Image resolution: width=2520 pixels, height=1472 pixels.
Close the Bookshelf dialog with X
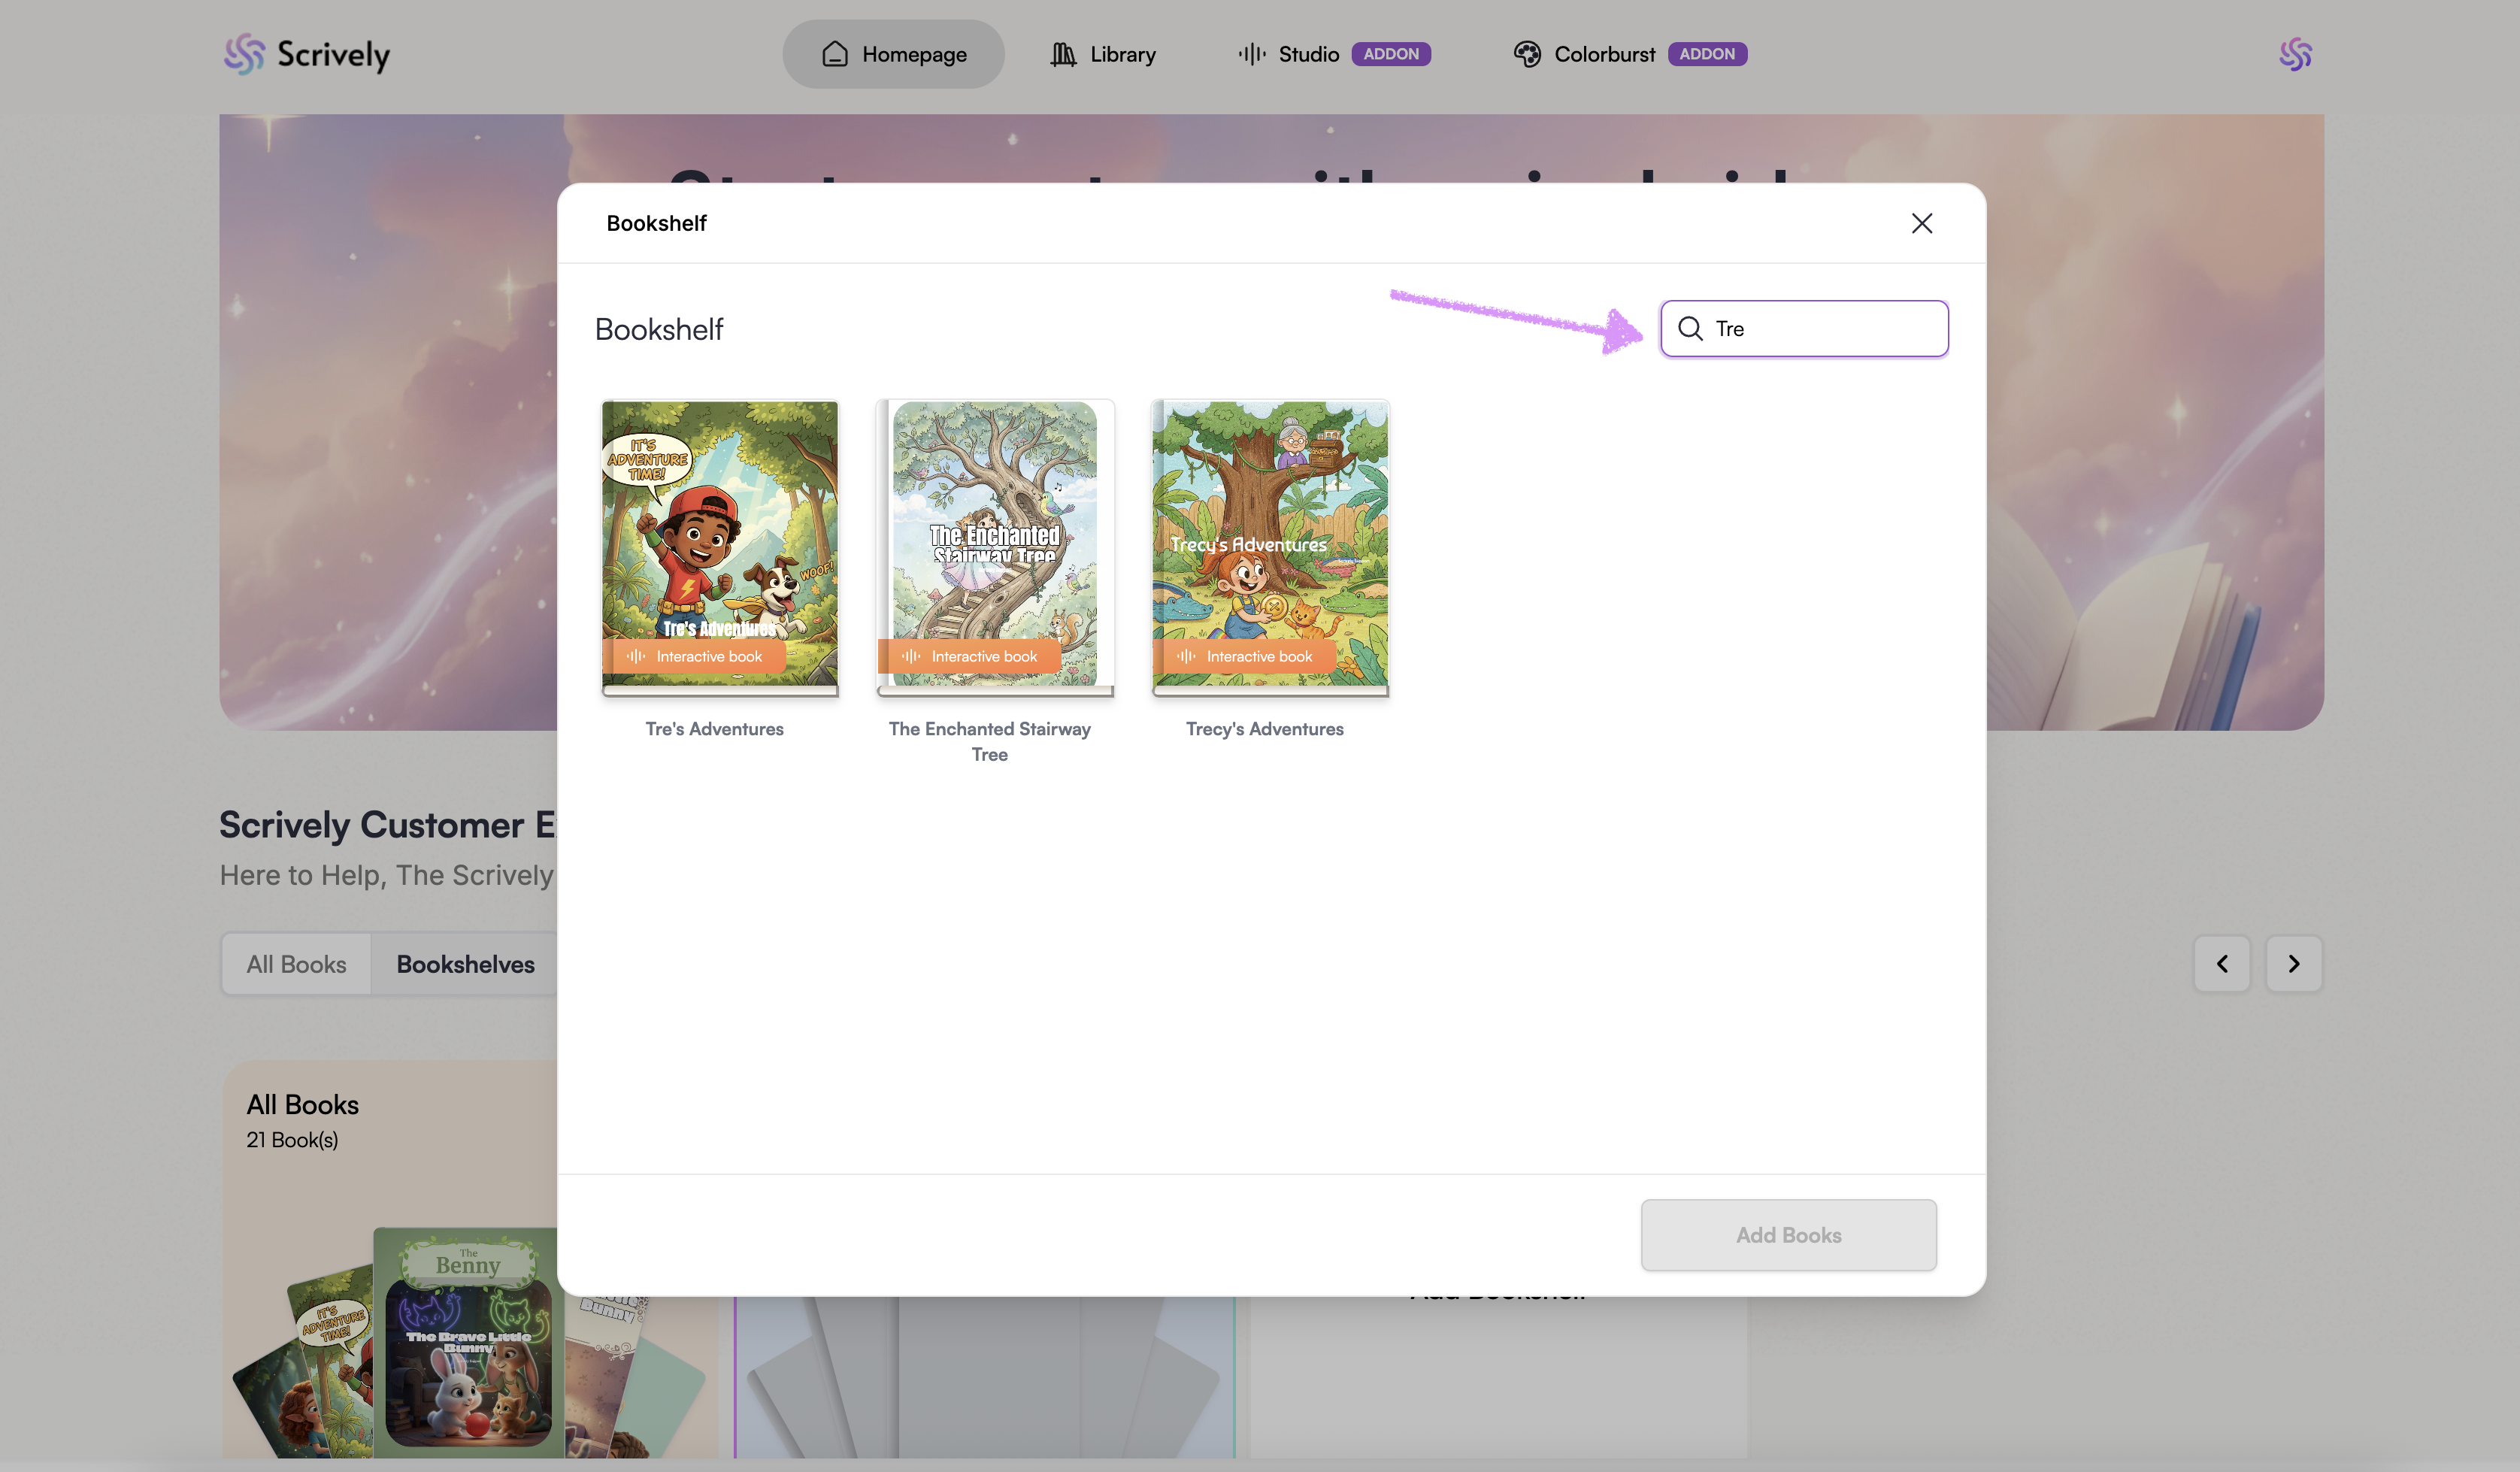coord(1921,223)
